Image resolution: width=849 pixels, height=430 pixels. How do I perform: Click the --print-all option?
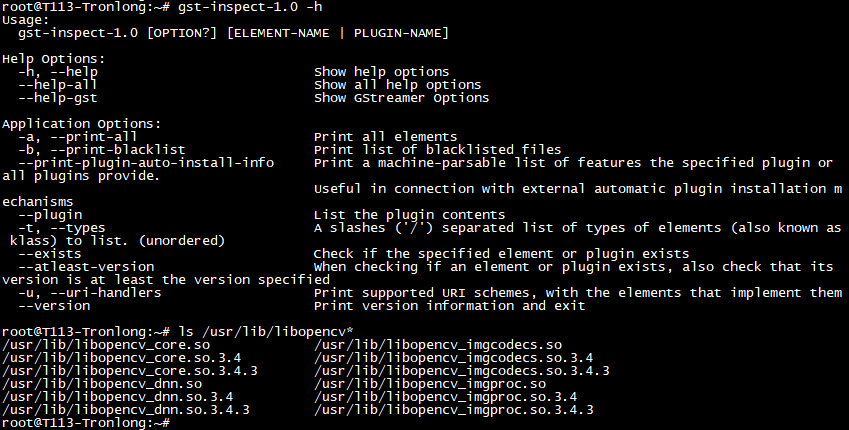click(77, 136)
